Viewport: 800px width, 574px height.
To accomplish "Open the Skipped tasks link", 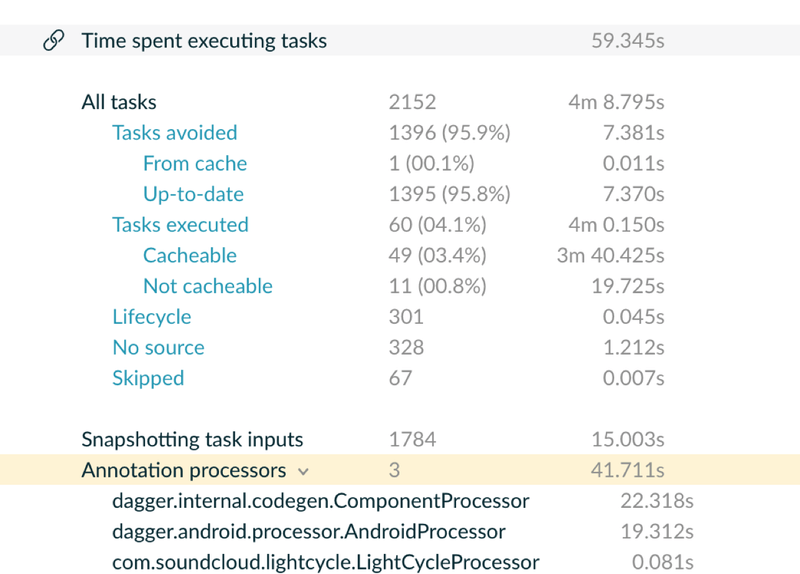I will tap(148, 378).
